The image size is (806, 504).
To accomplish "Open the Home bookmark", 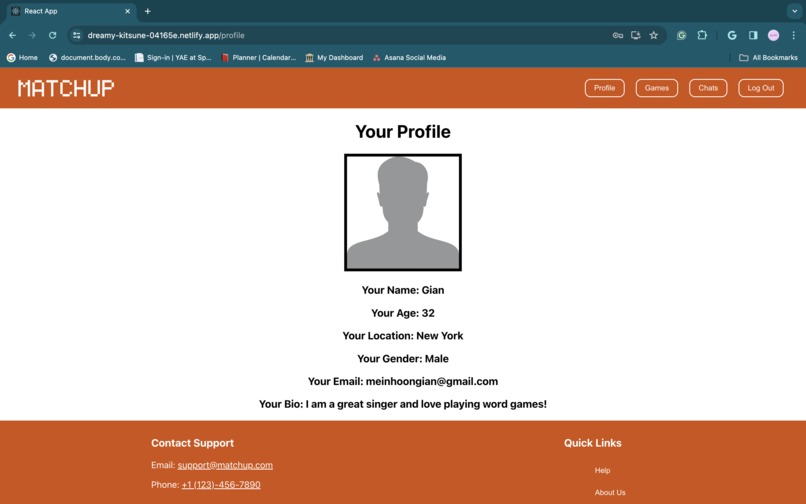I will point(22,58).
